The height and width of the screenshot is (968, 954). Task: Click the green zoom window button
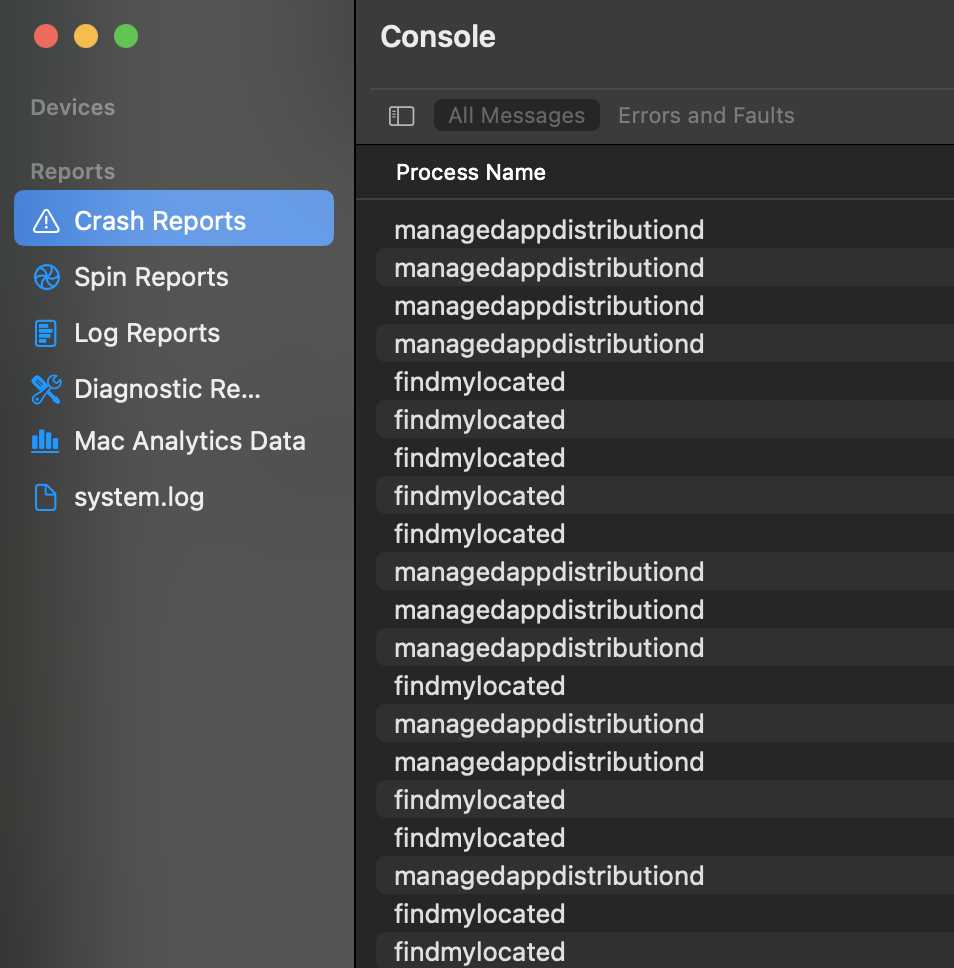pos(126,36)
